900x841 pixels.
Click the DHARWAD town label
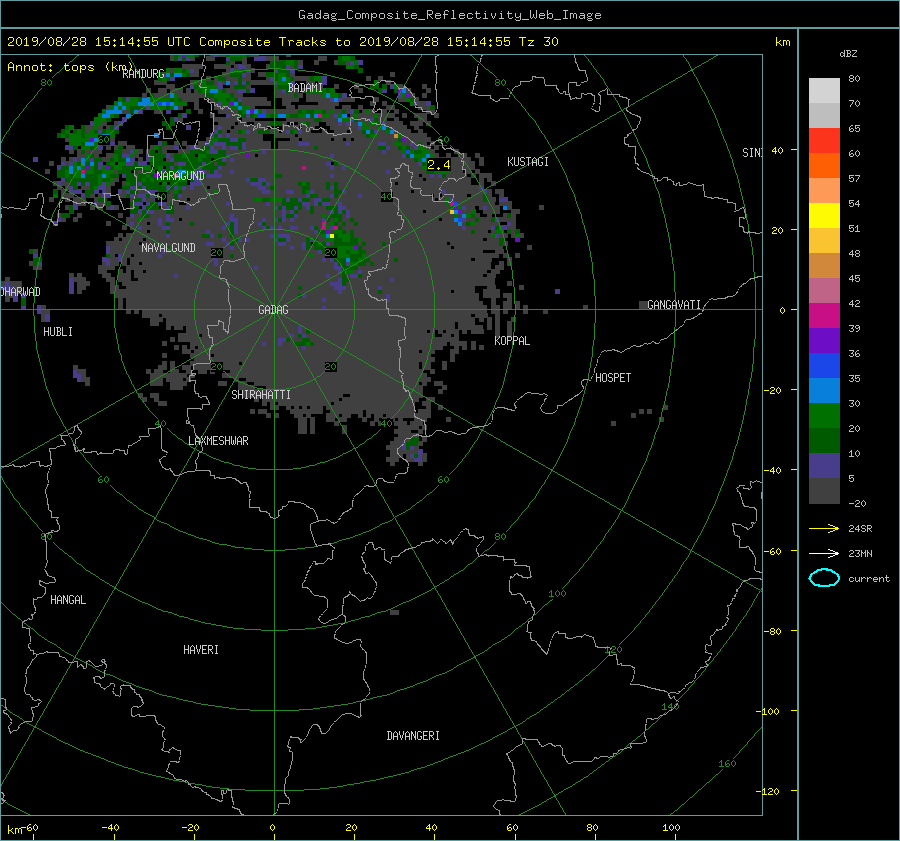click(21, 292)
